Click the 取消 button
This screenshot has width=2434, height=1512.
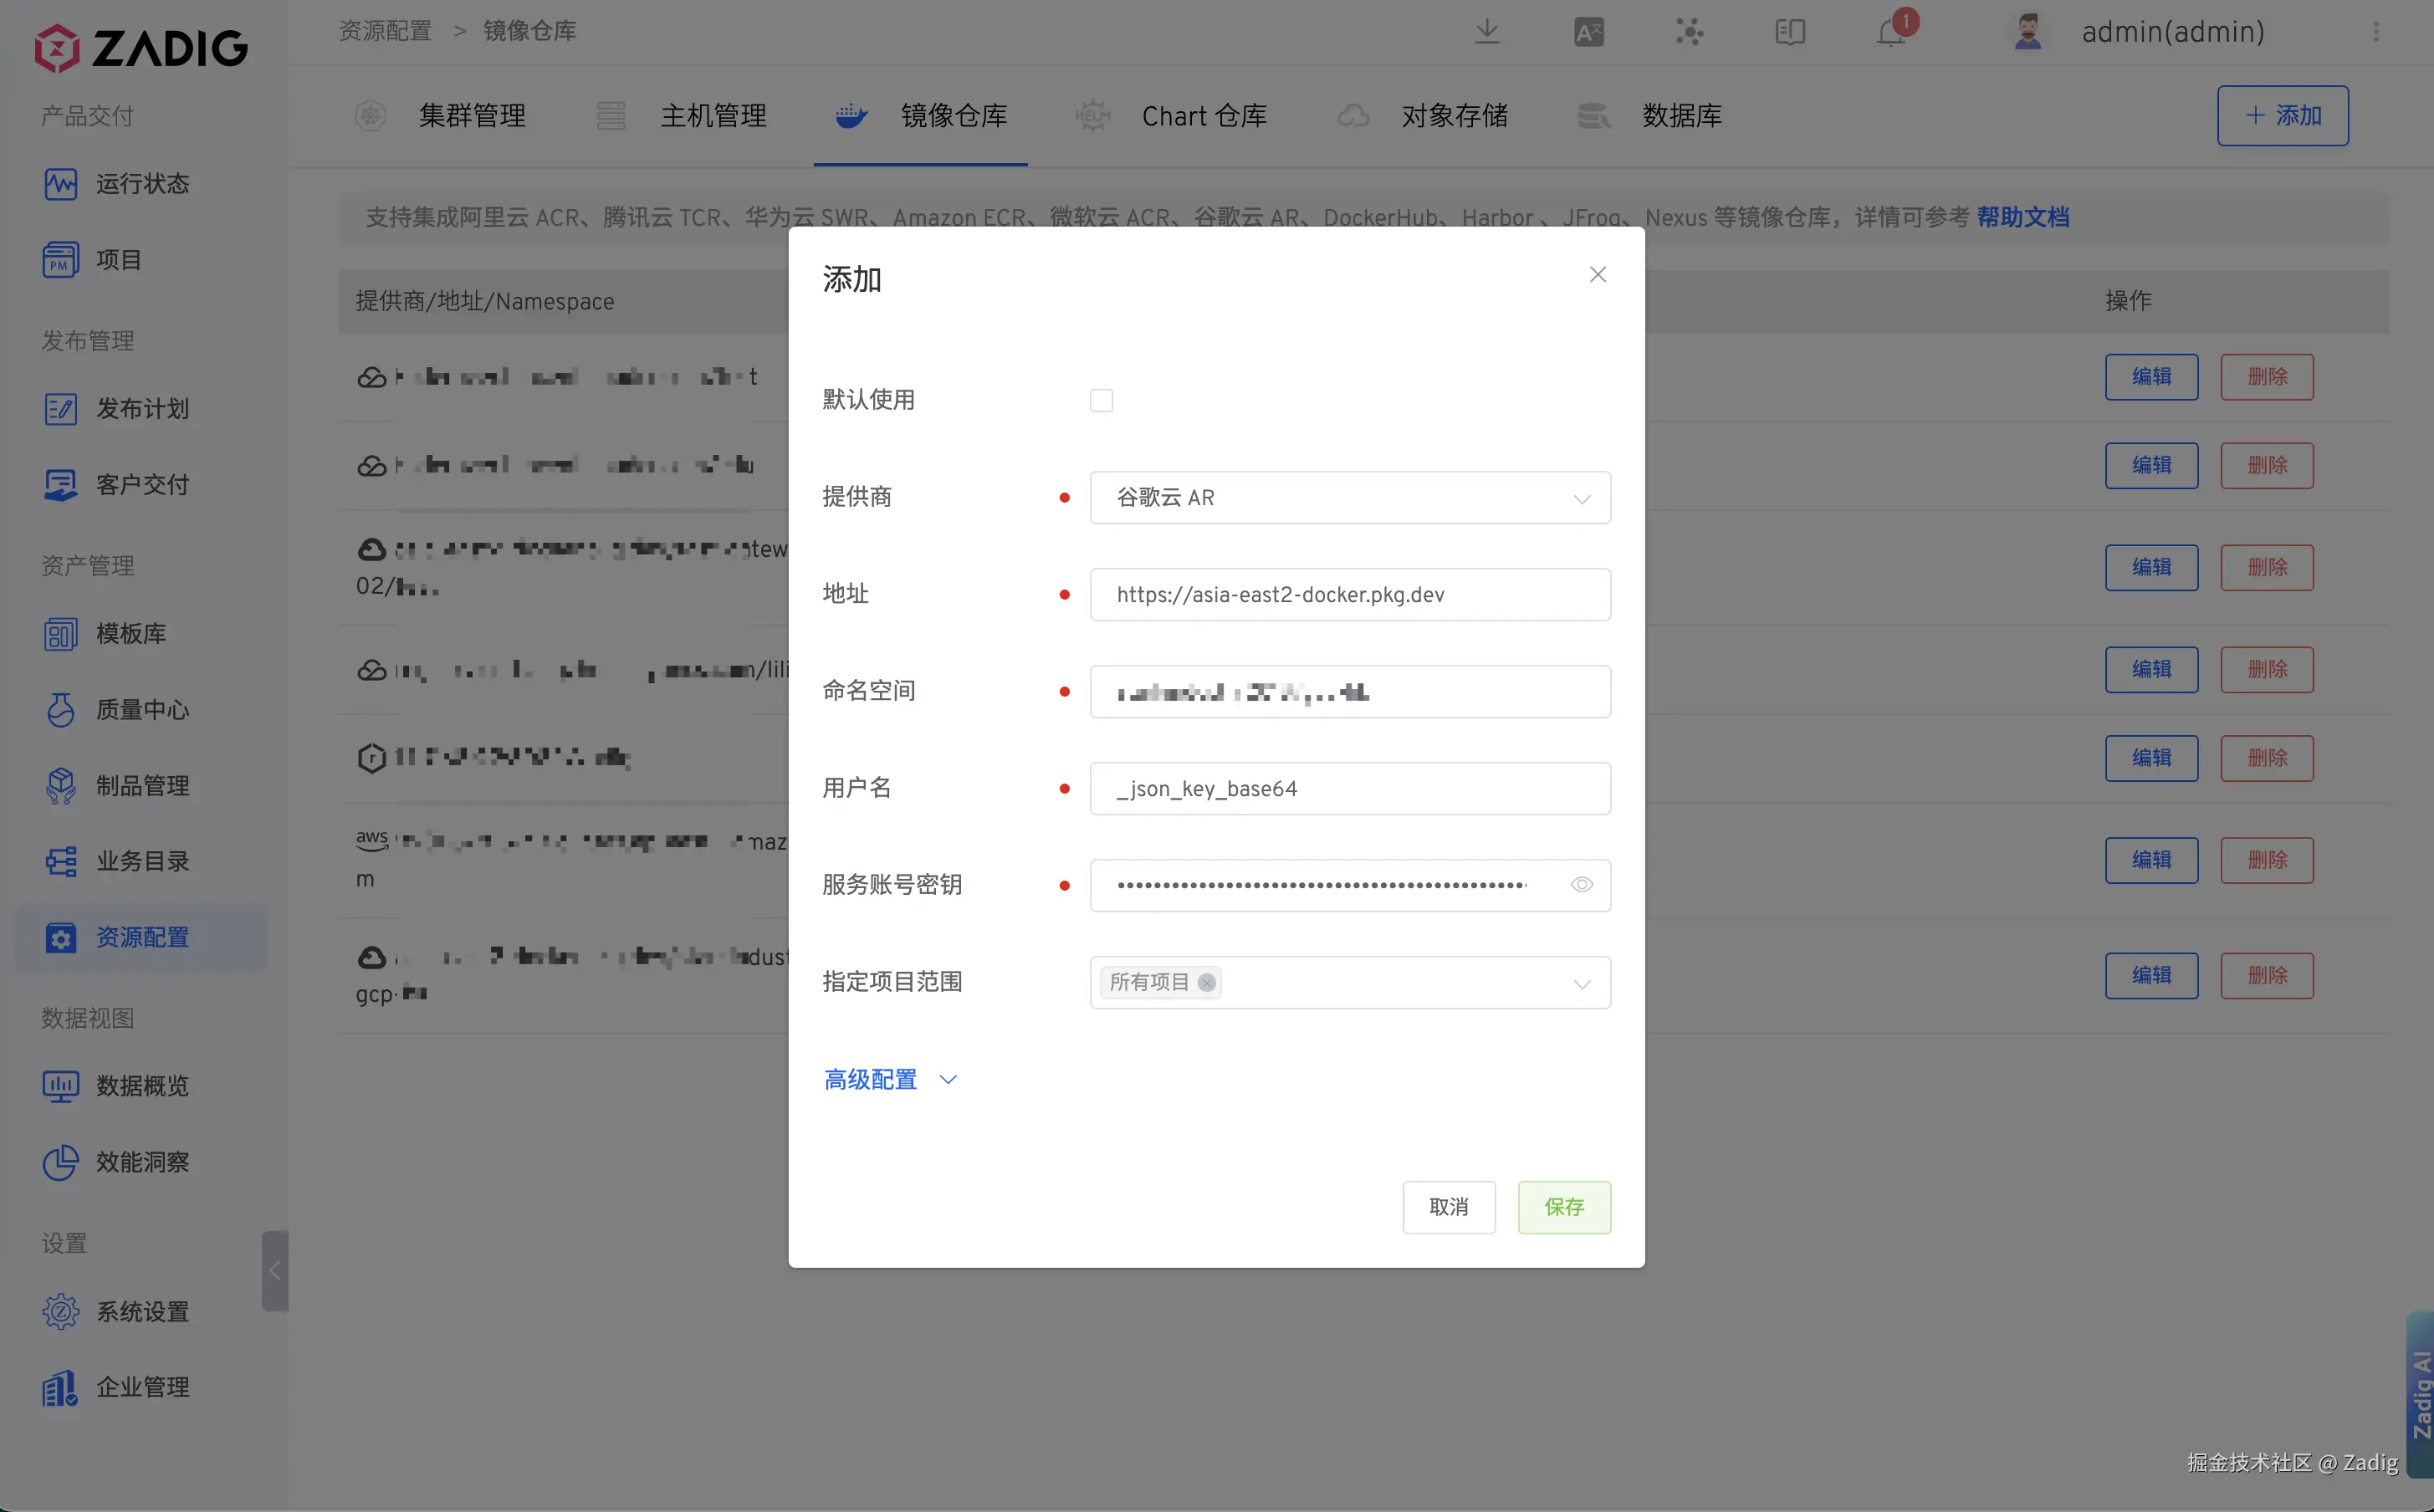coord(1448,1207)
